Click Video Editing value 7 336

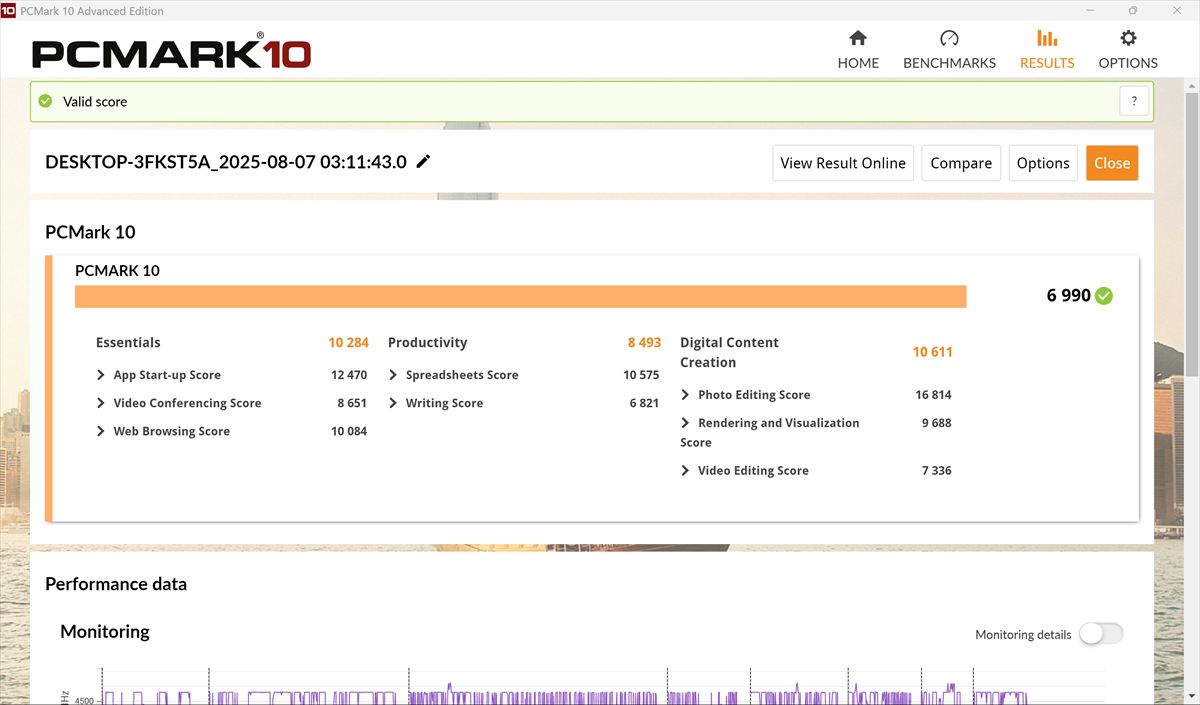coord(937,470)
